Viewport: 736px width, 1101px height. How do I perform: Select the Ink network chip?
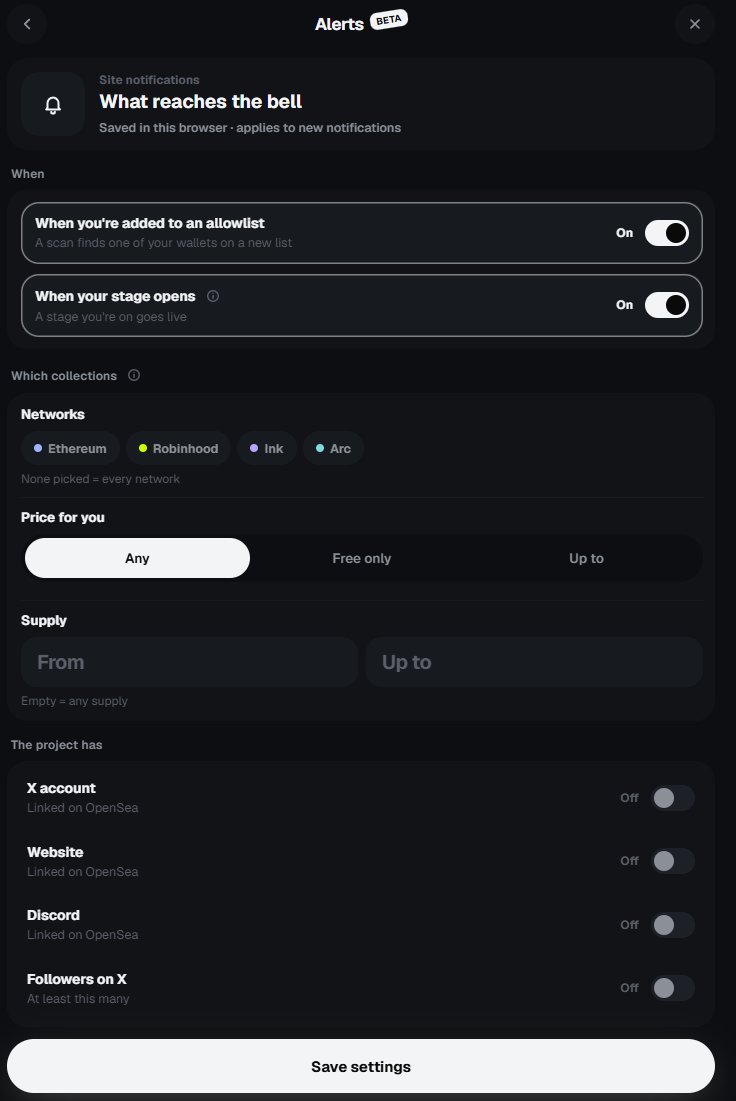tap(266, 448)
